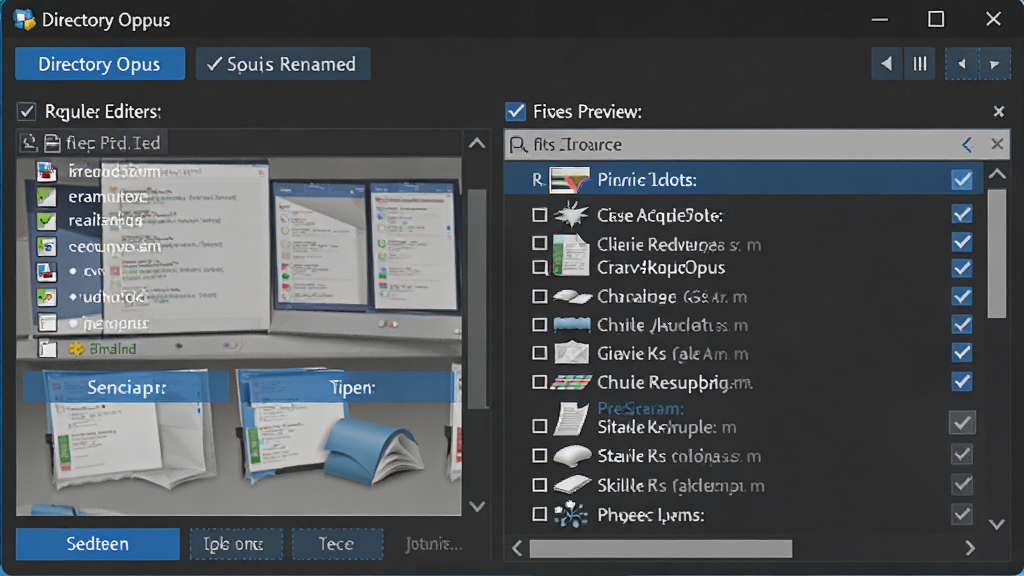Click the flat slab icon beside Skille Rs
This screenshot has width=1024, height=576.
(x=572, y=485)
